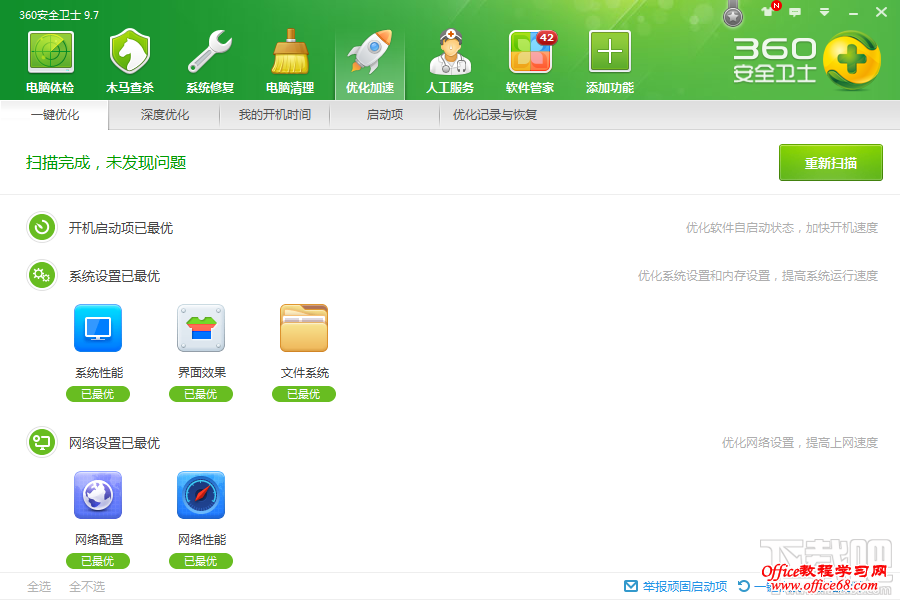This screenshot has width=900, height=600.
Task: Click the 网络配置 label
Action: (99, 540)
